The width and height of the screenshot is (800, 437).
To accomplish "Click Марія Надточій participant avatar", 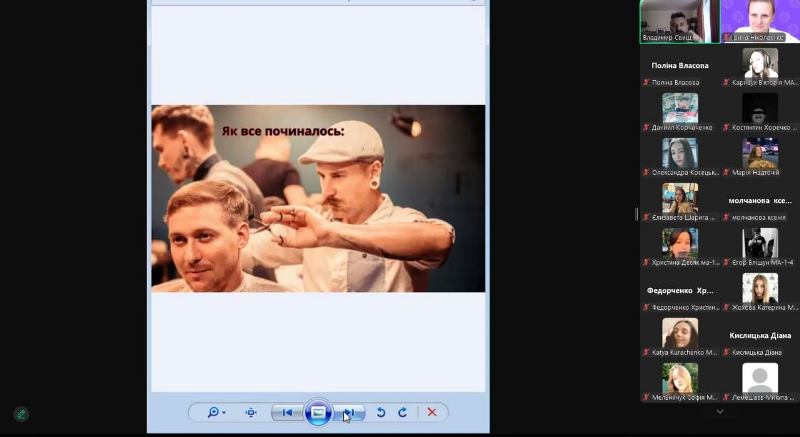I will (x=760, y=152).
